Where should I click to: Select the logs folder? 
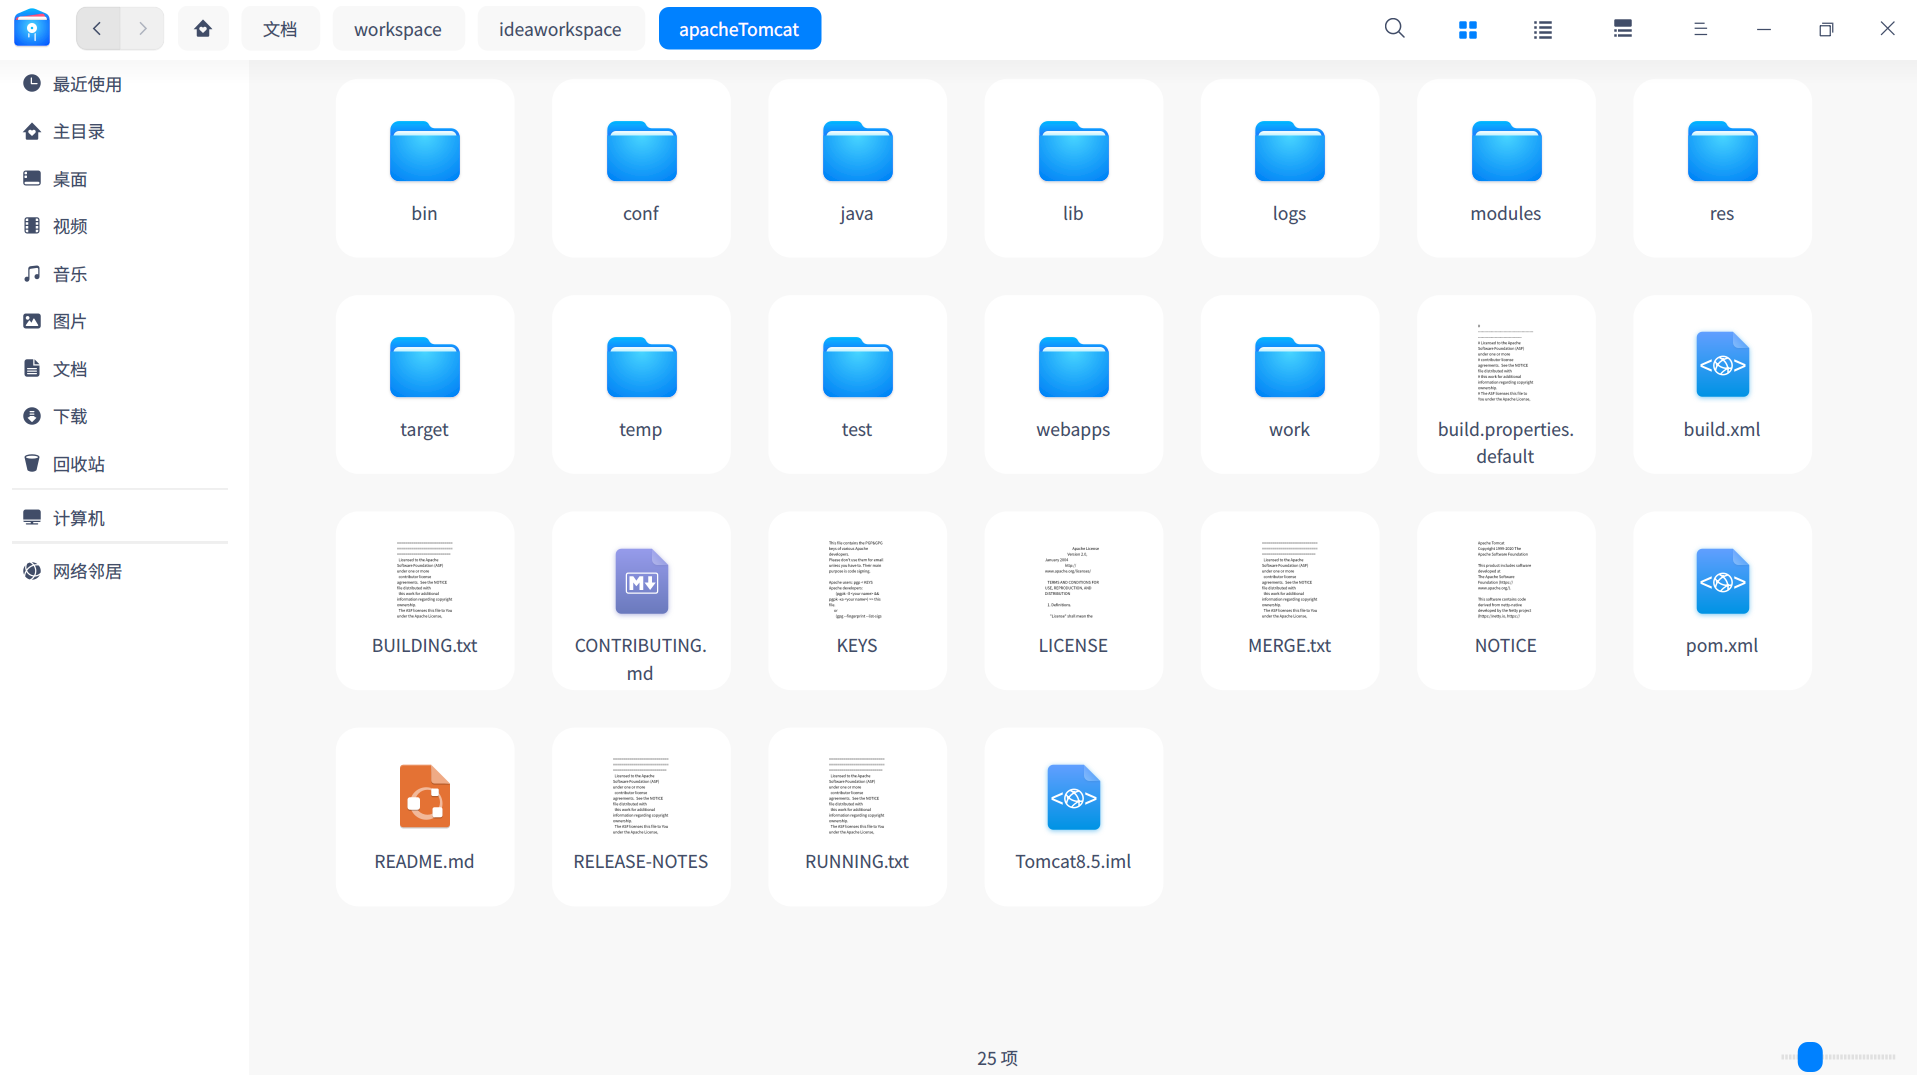pyautogui.click(x=1290, y=168)
